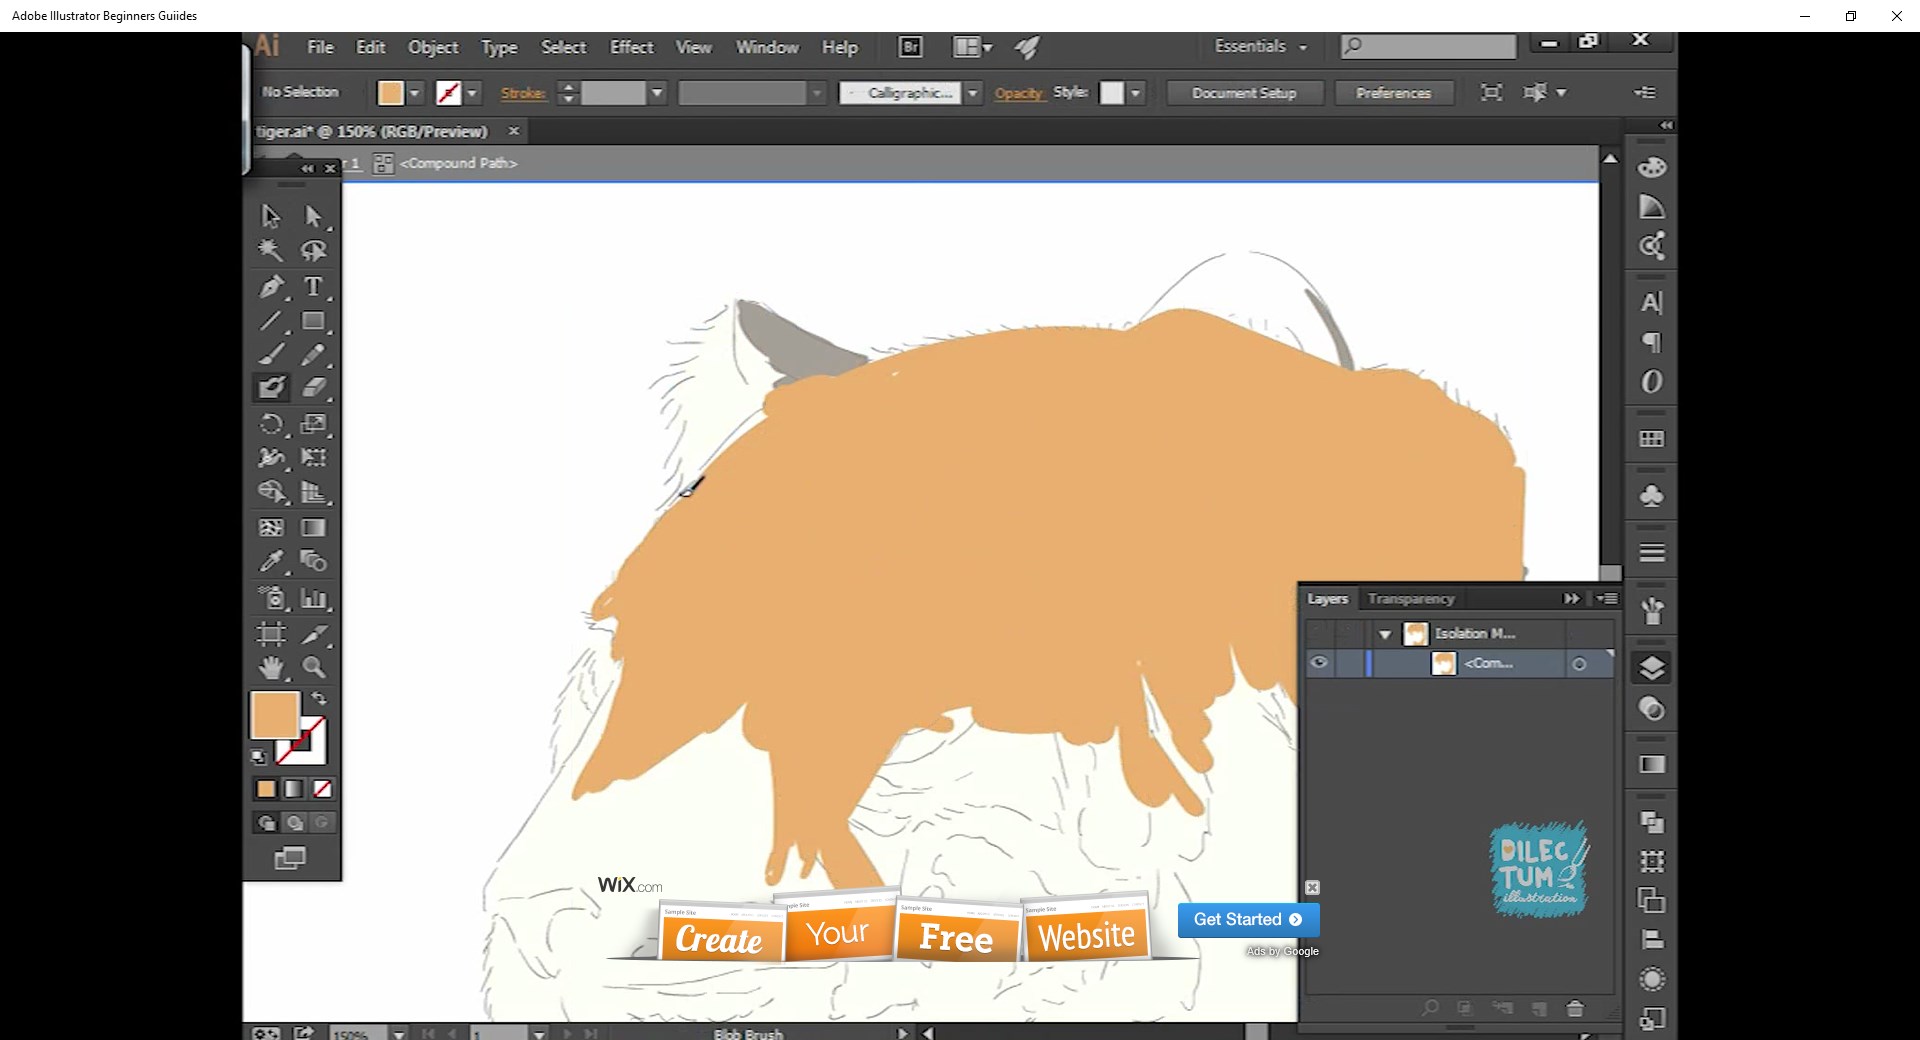Switch to the Transparency tab

(x=1410, y=599)
